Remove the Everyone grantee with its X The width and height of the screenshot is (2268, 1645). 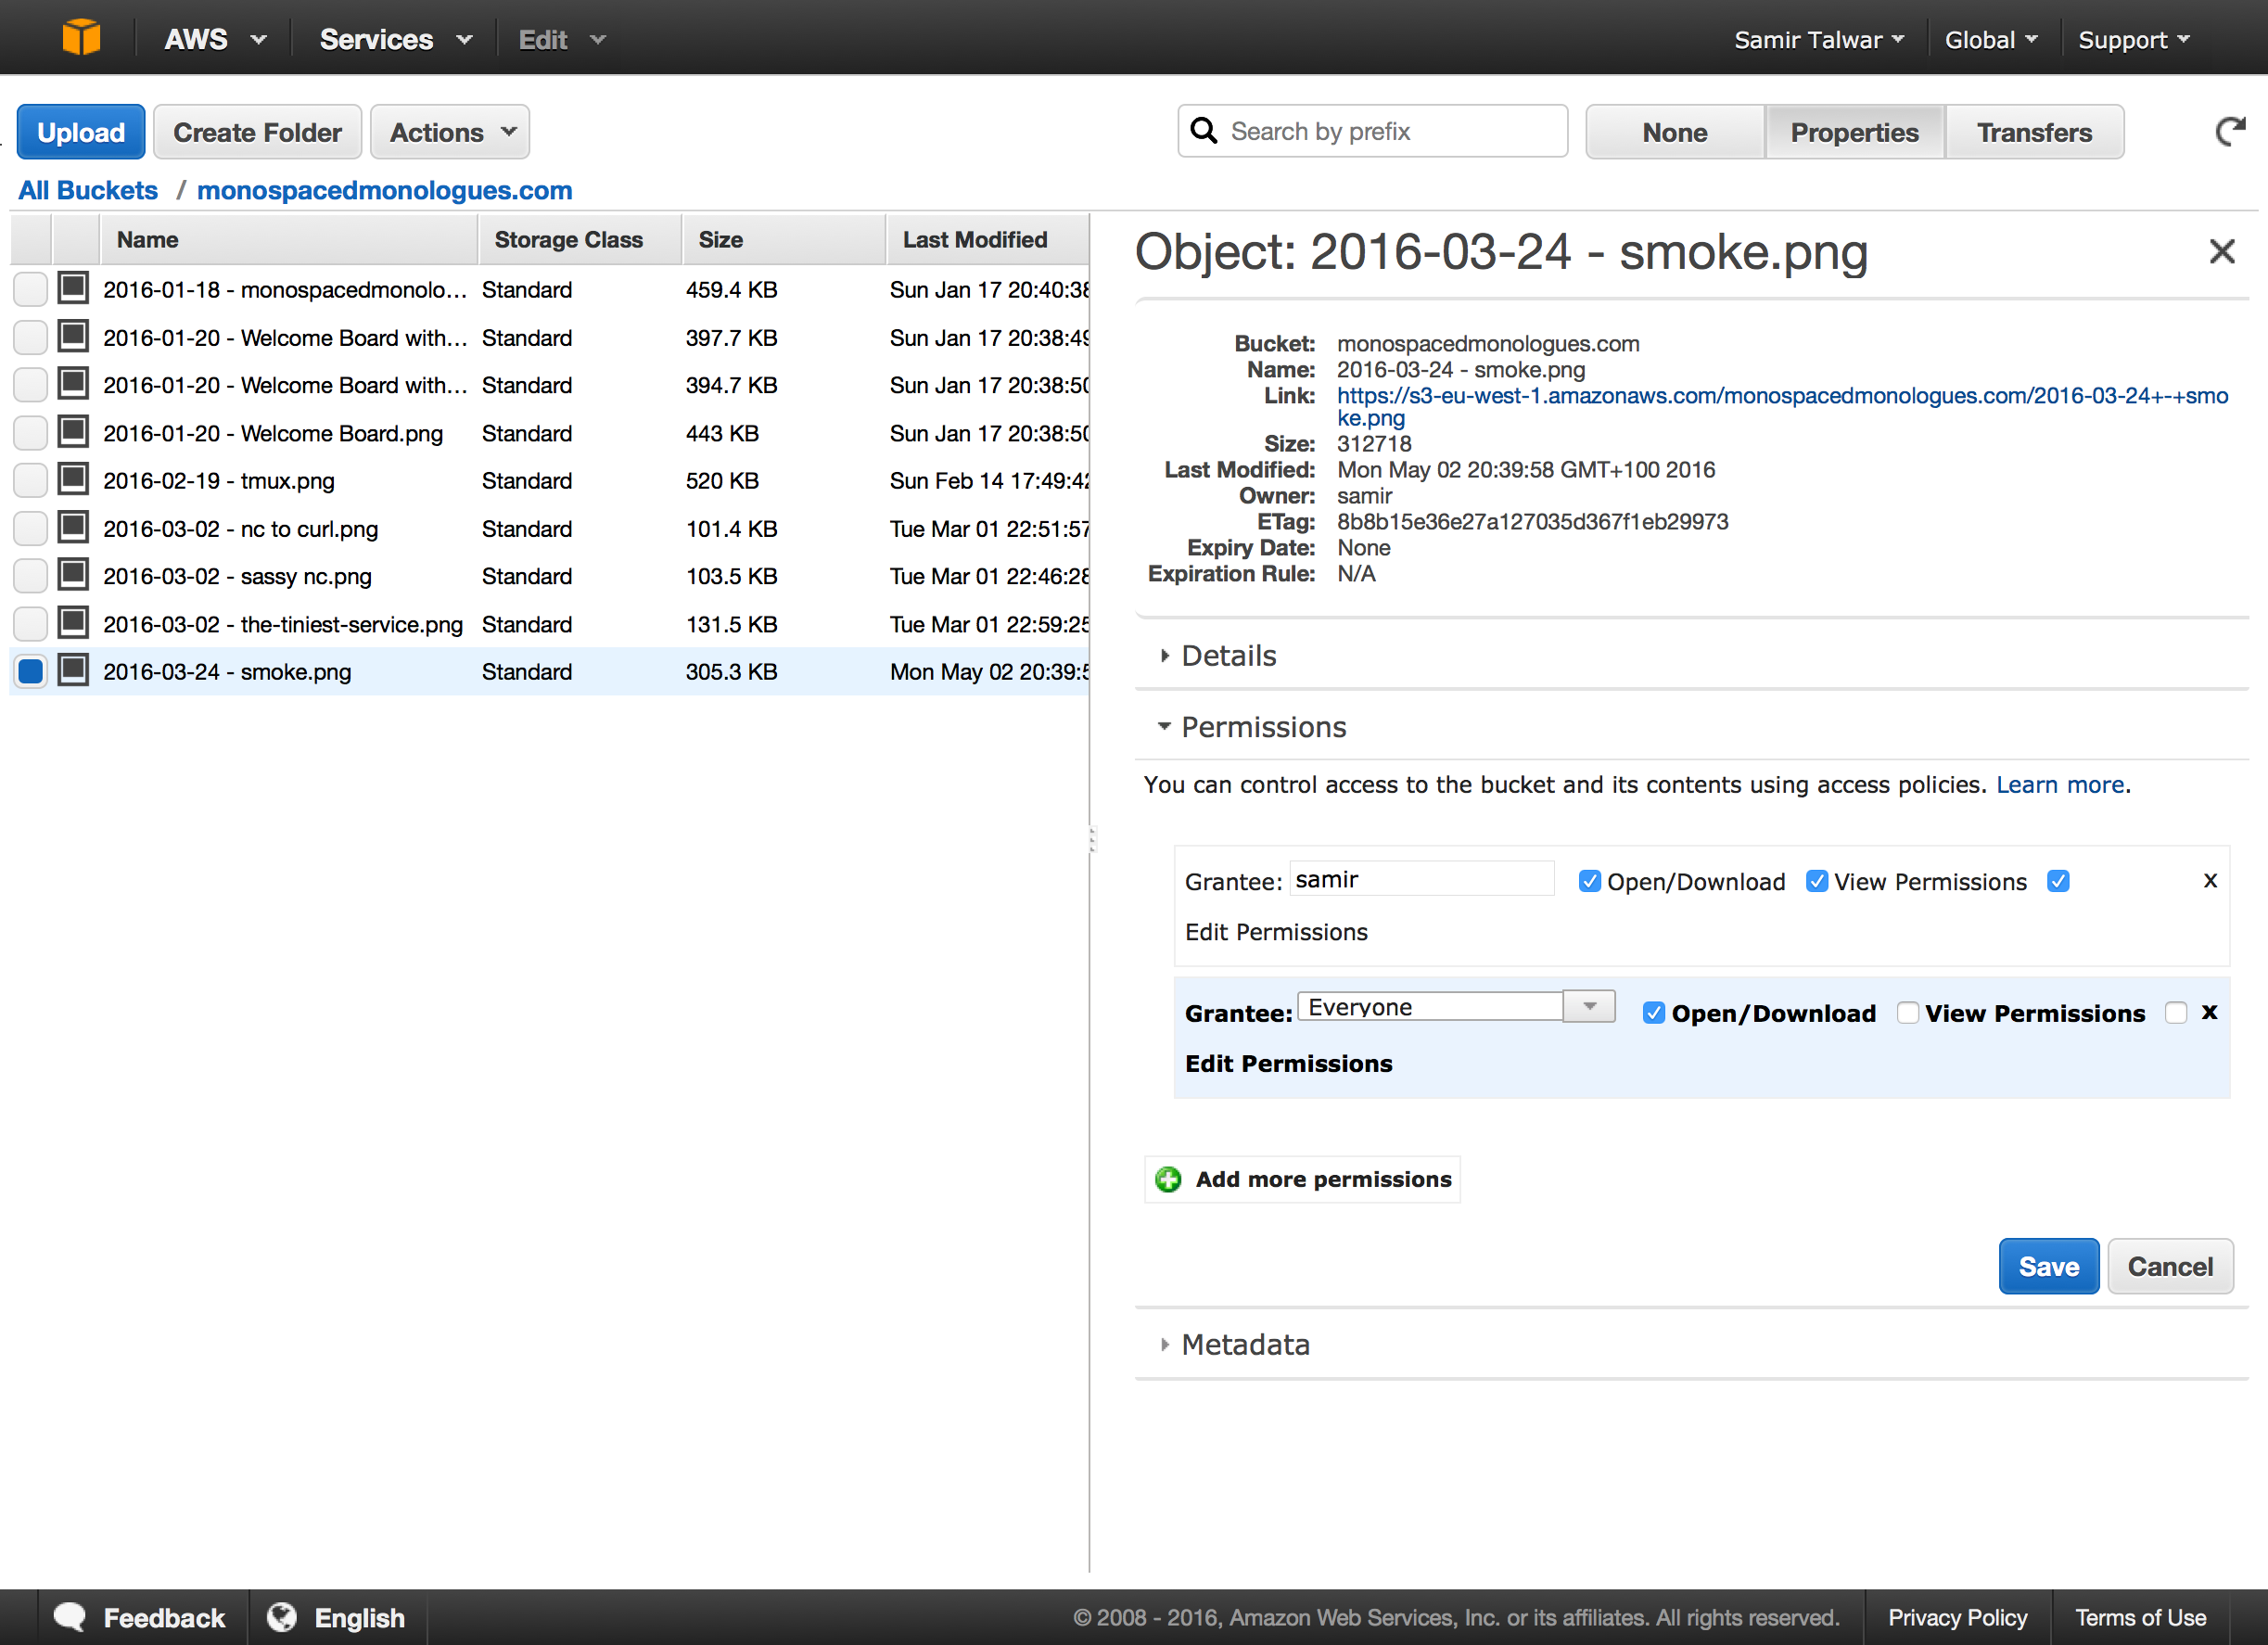2209,1012
